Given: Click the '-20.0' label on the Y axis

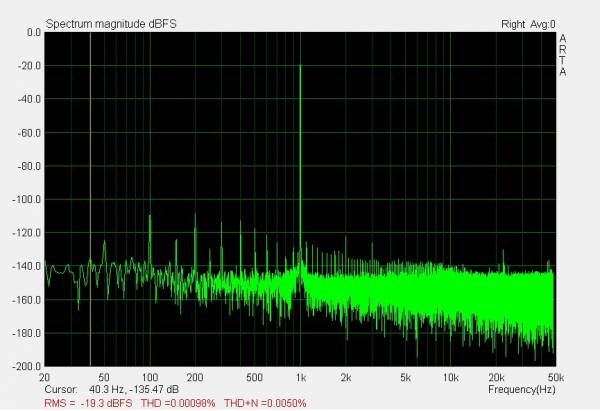Looking at the screenshot, I should coord(29,66).
